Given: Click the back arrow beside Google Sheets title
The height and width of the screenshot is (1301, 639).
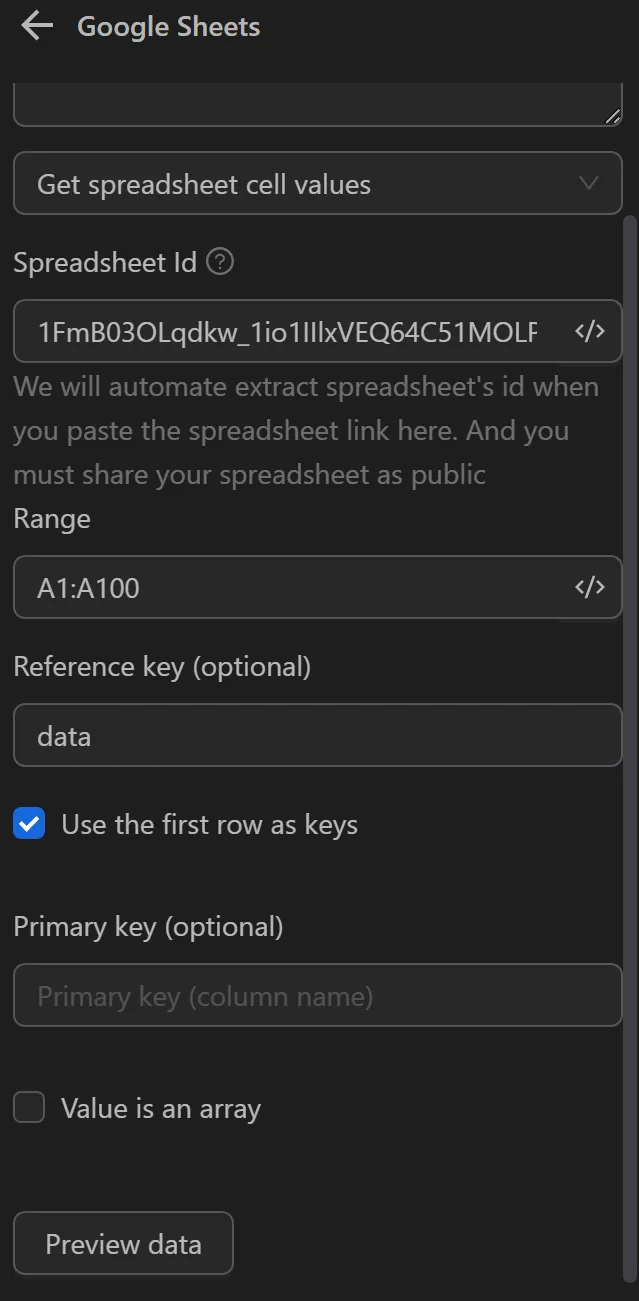Looking at the screenshot, I should (36, 26).
